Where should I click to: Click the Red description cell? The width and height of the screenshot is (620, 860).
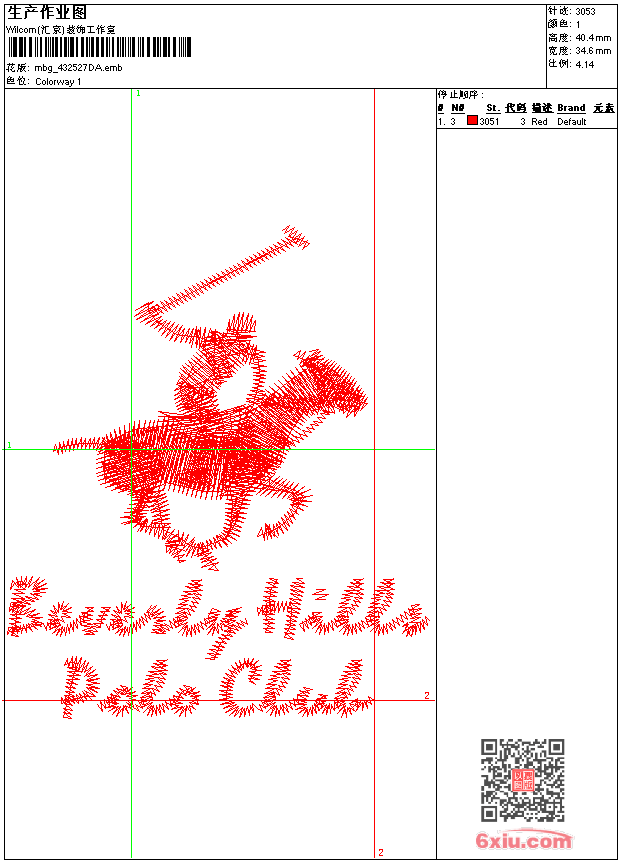tap(539, 122)
